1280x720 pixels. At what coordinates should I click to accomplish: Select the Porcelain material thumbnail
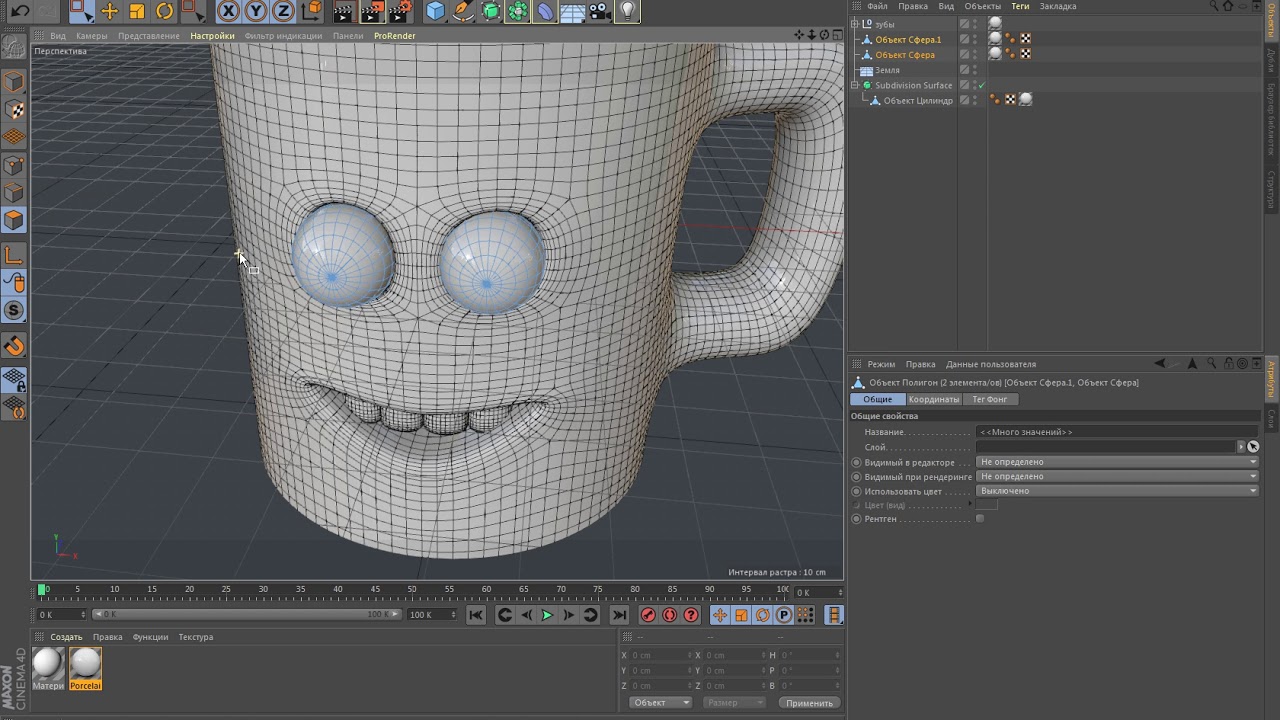pyautogui.click(x=85, y=664)
